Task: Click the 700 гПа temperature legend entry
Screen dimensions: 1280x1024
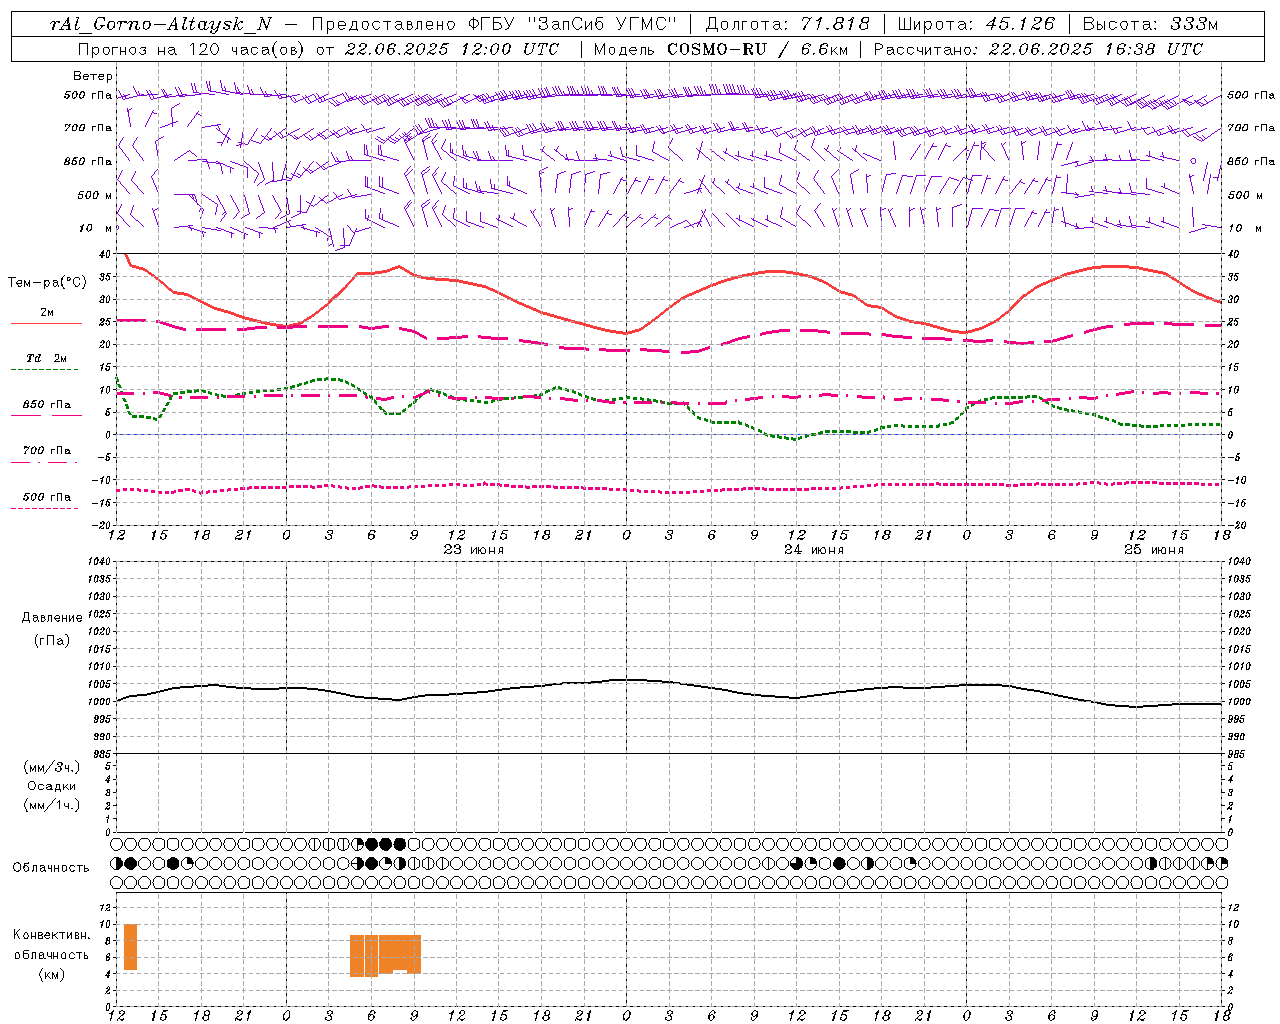Action: click(x=47, y=450)
